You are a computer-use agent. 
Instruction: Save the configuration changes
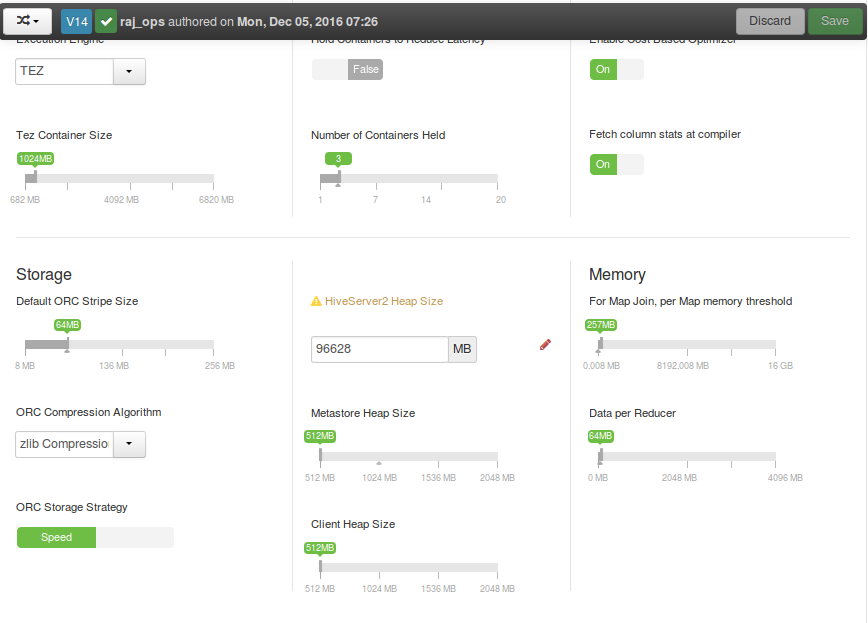pyautogui.click(x=835, y=21)
